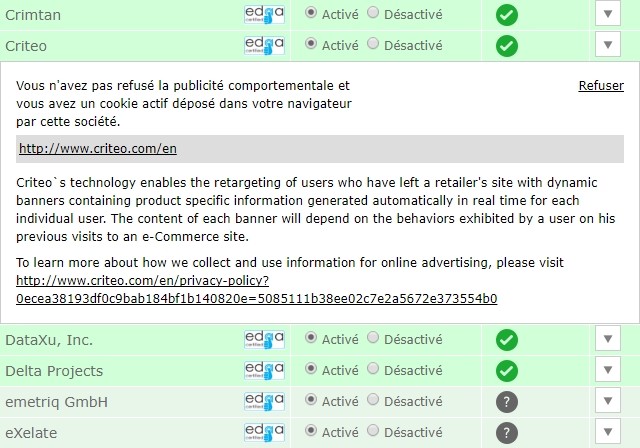Select Désactivé radio for Crimtan
Screen dimensions: 640x448
[x=374, y=13]
